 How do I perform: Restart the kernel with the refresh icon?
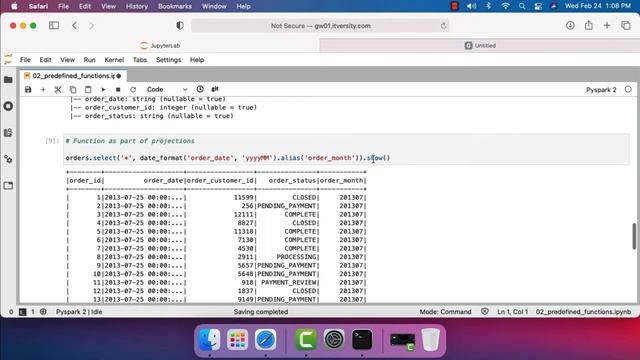point(133,89)
